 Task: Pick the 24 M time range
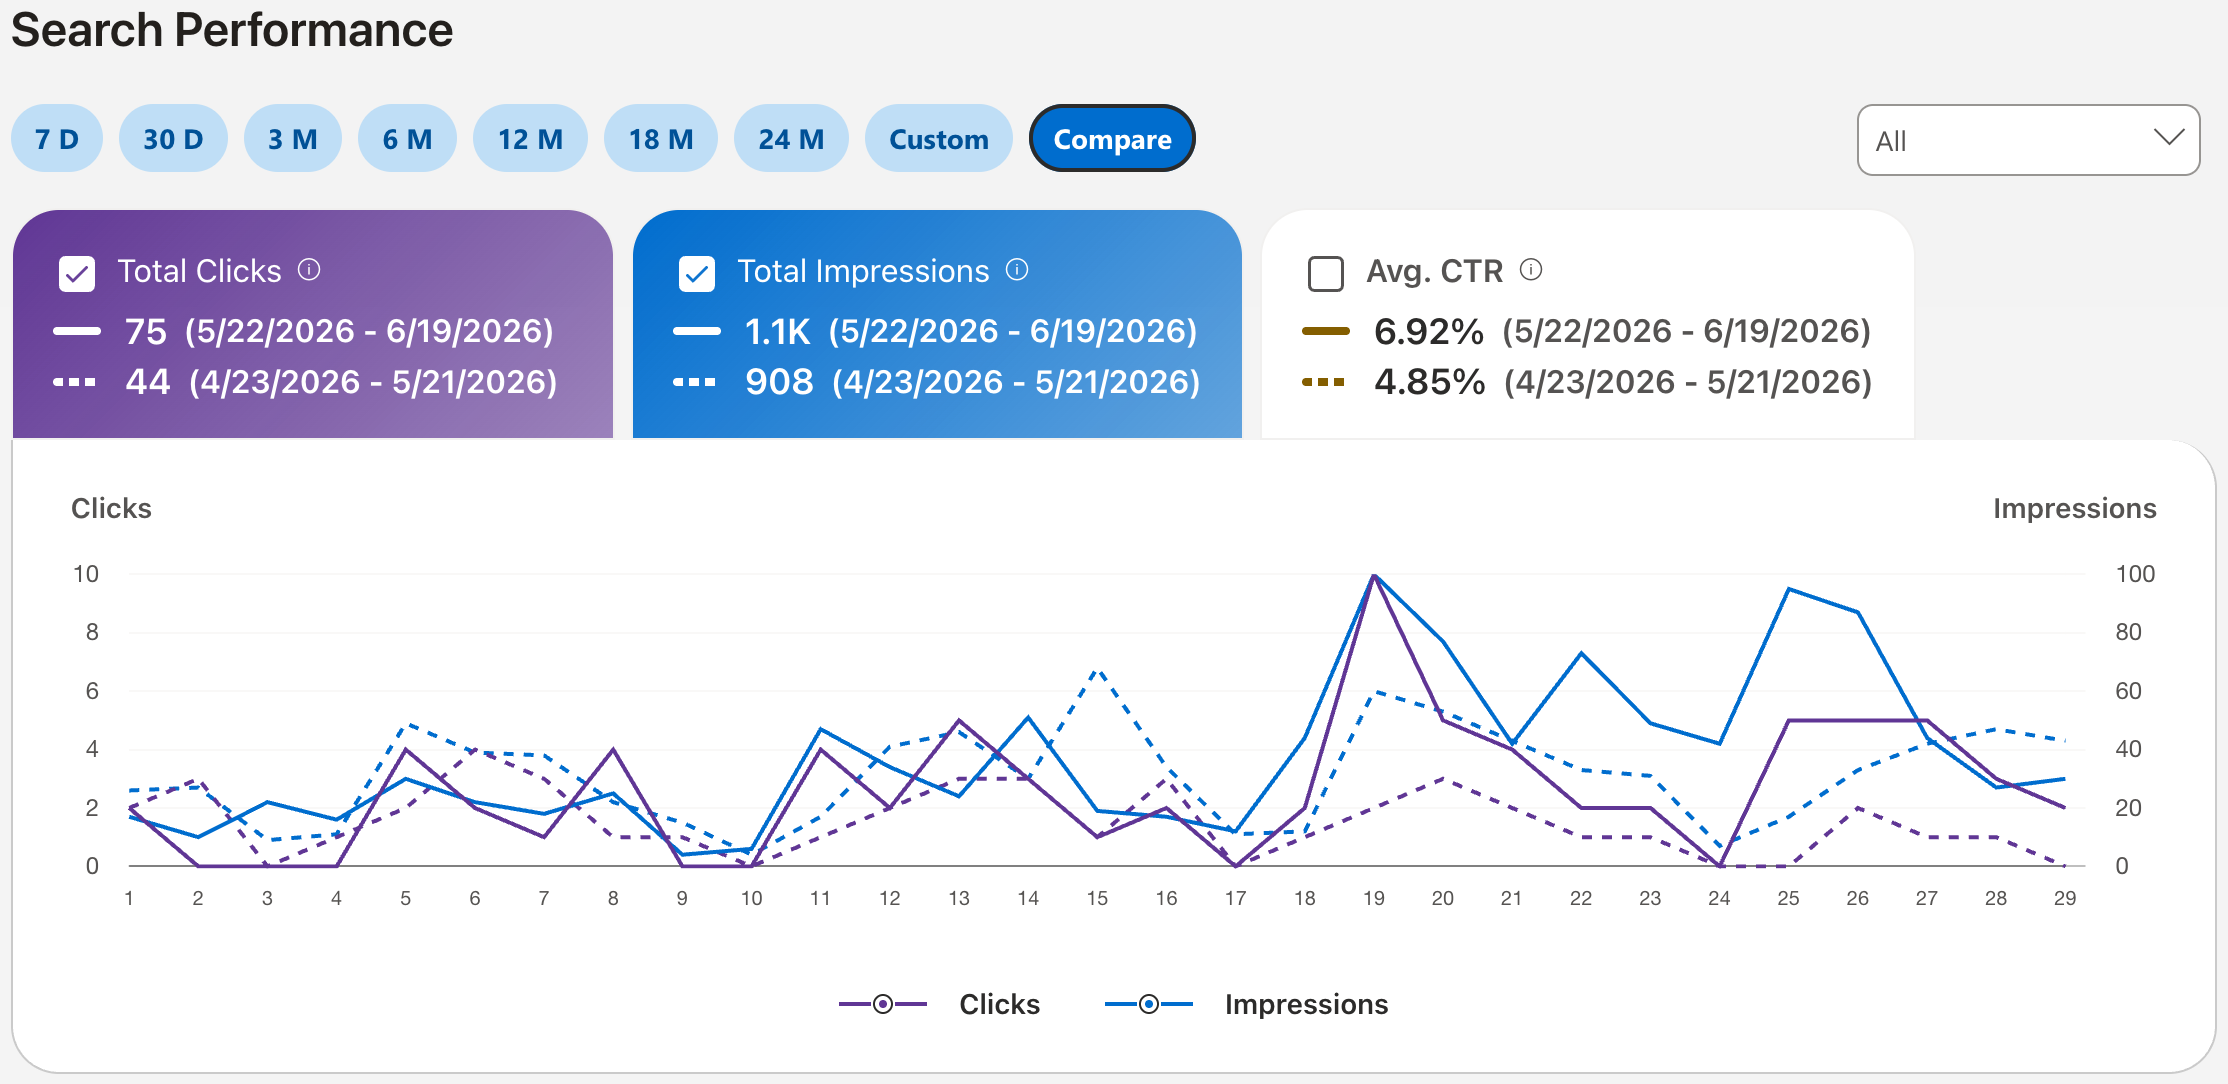[791, 139]
